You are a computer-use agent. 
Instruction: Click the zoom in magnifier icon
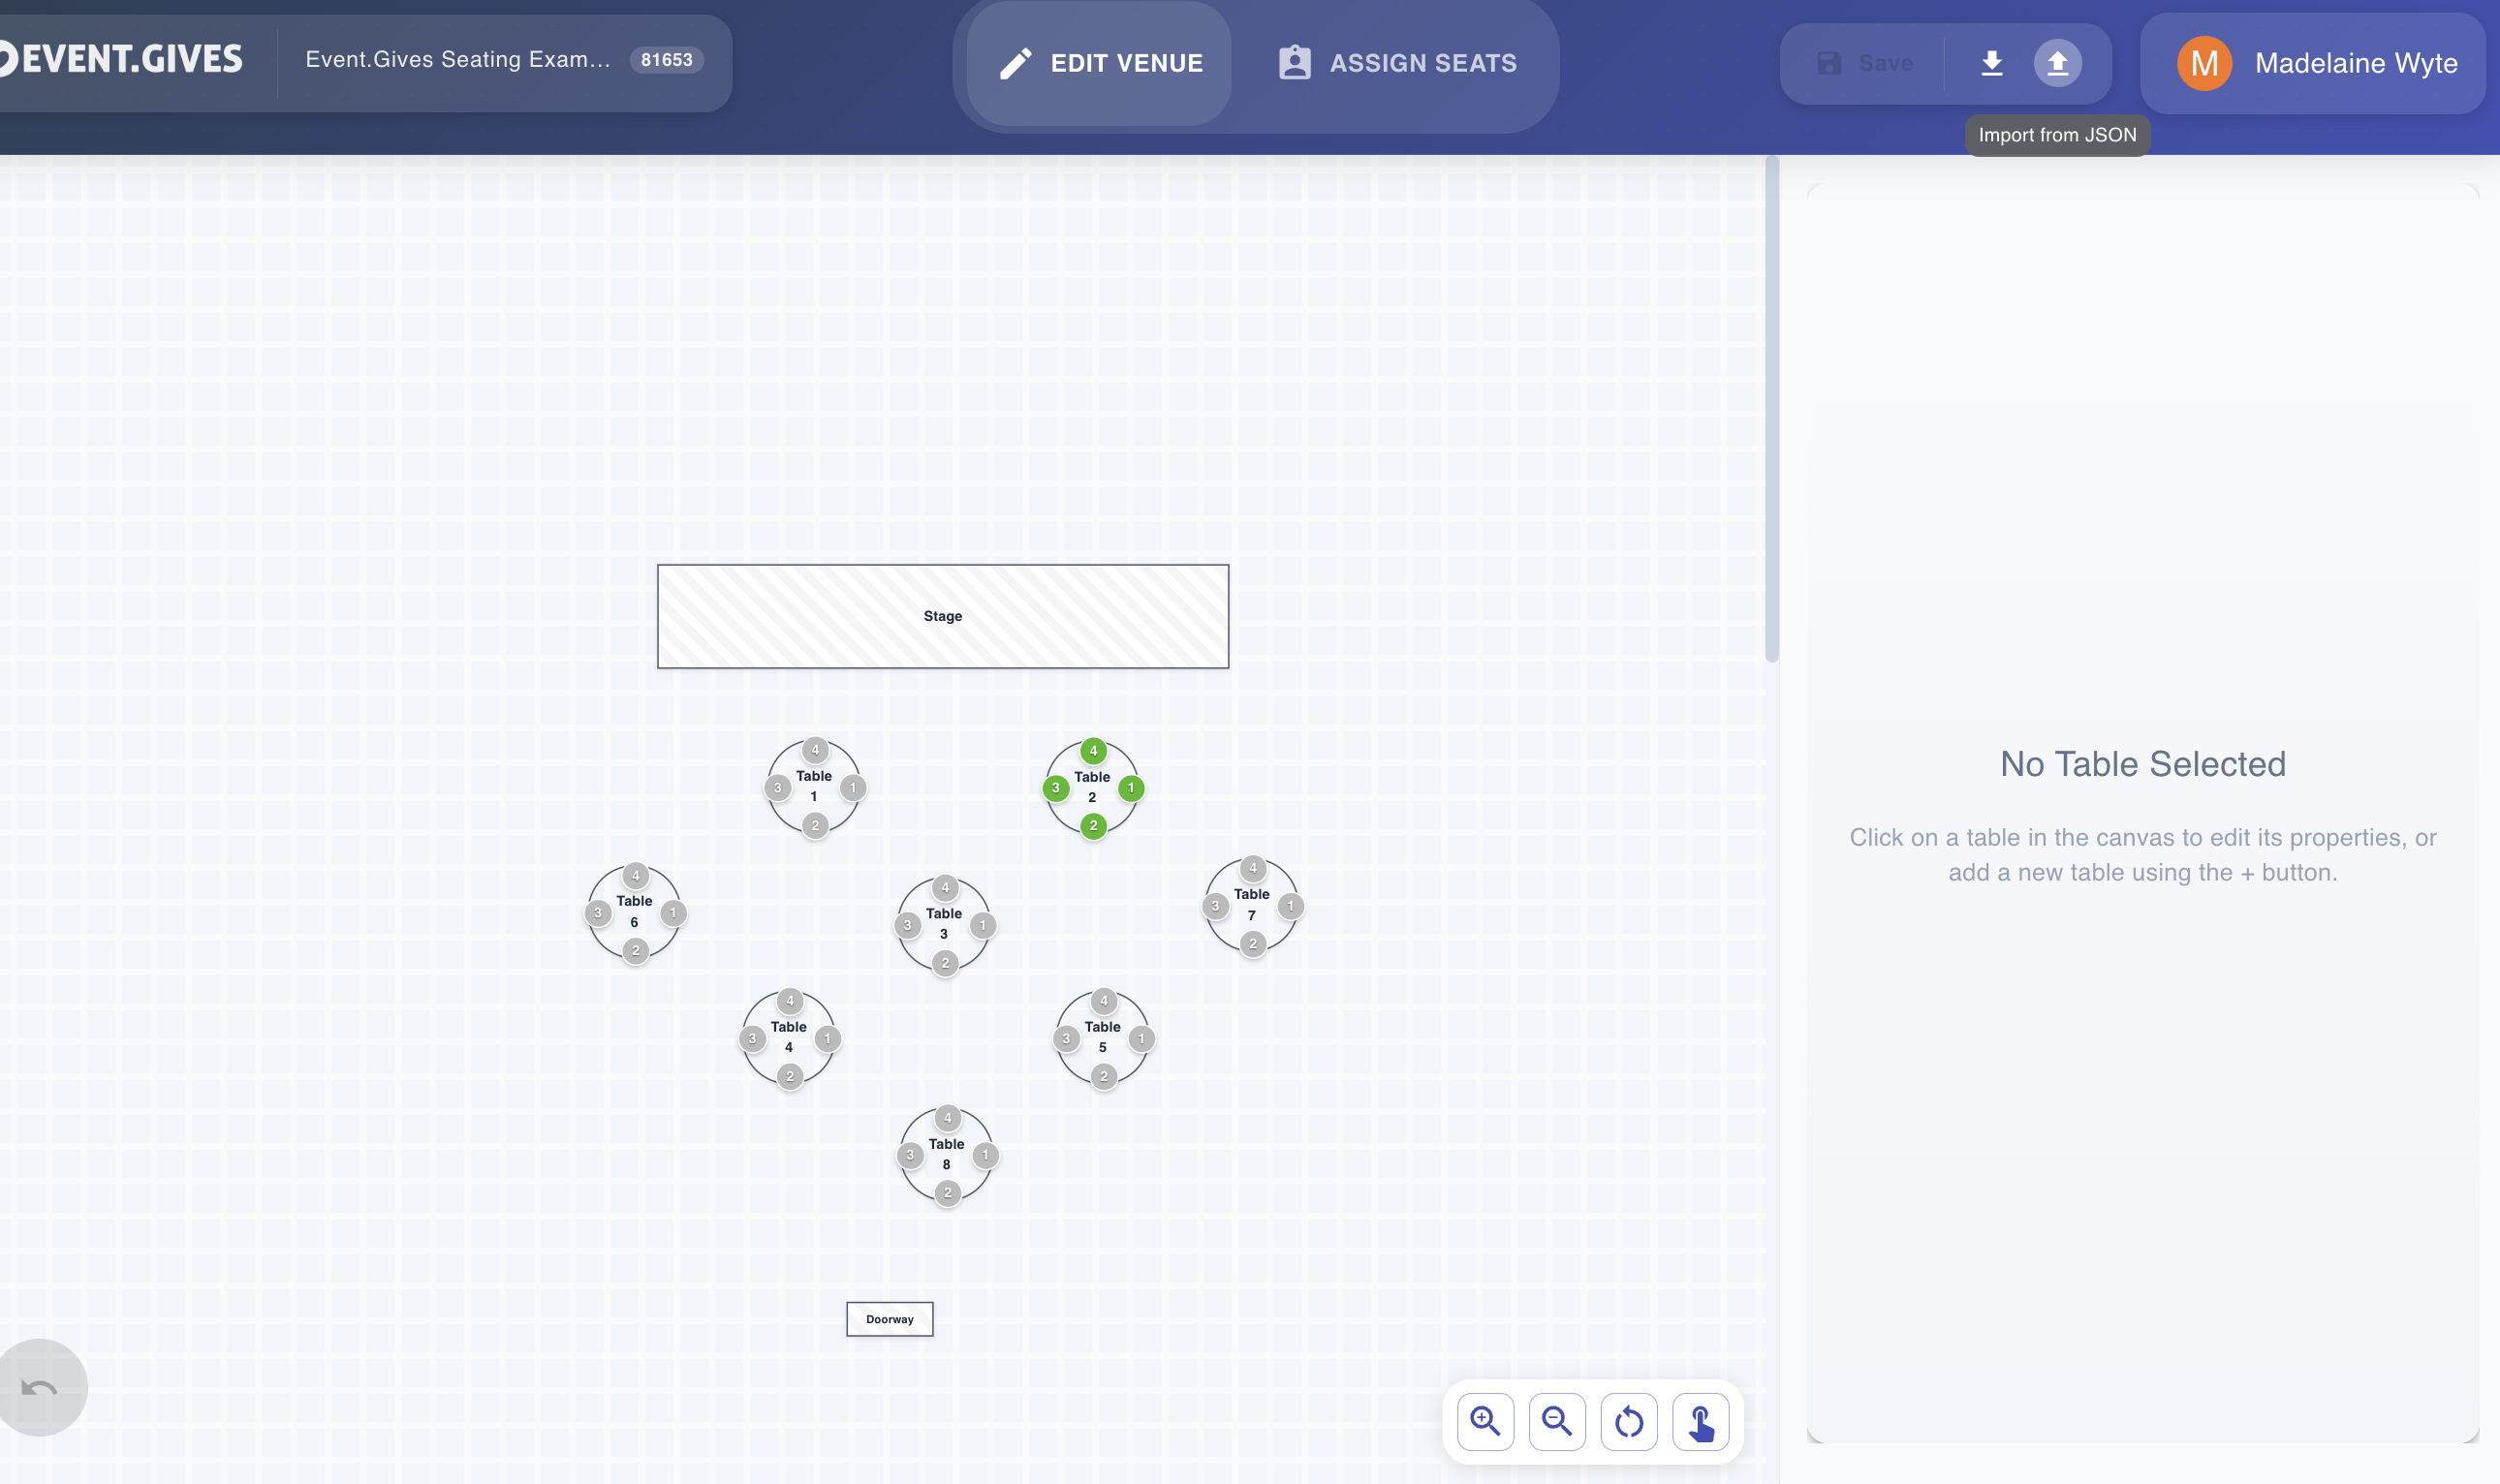coord(1485,1421)
